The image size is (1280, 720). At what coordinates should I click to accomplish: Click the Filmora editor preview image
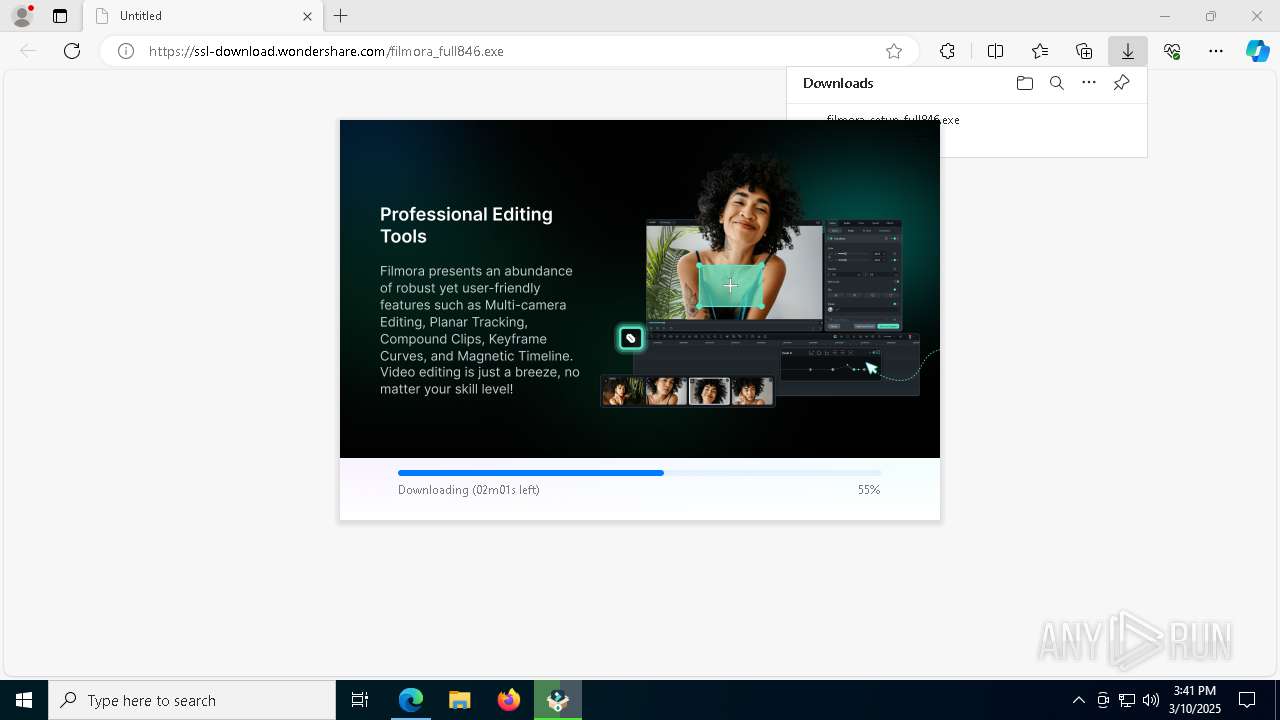pyautogui.click(x=770, y=282)
